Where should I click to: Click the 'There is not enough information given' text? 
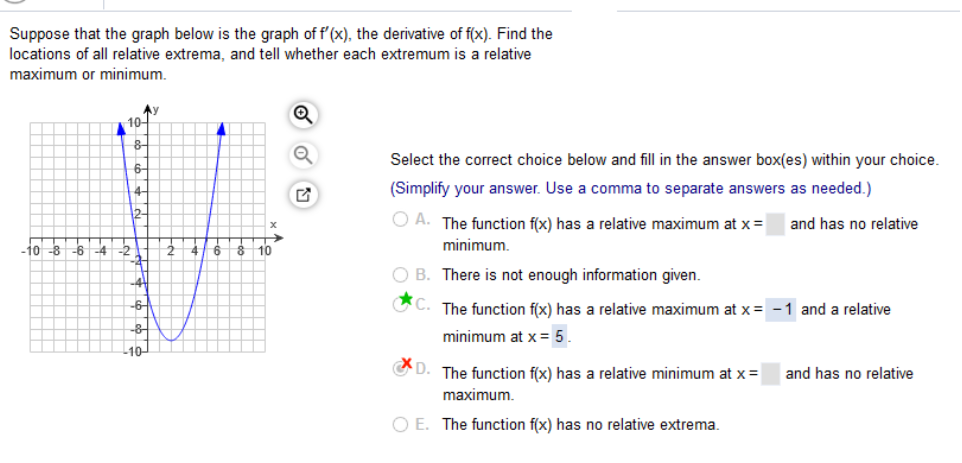pos(571,275)
